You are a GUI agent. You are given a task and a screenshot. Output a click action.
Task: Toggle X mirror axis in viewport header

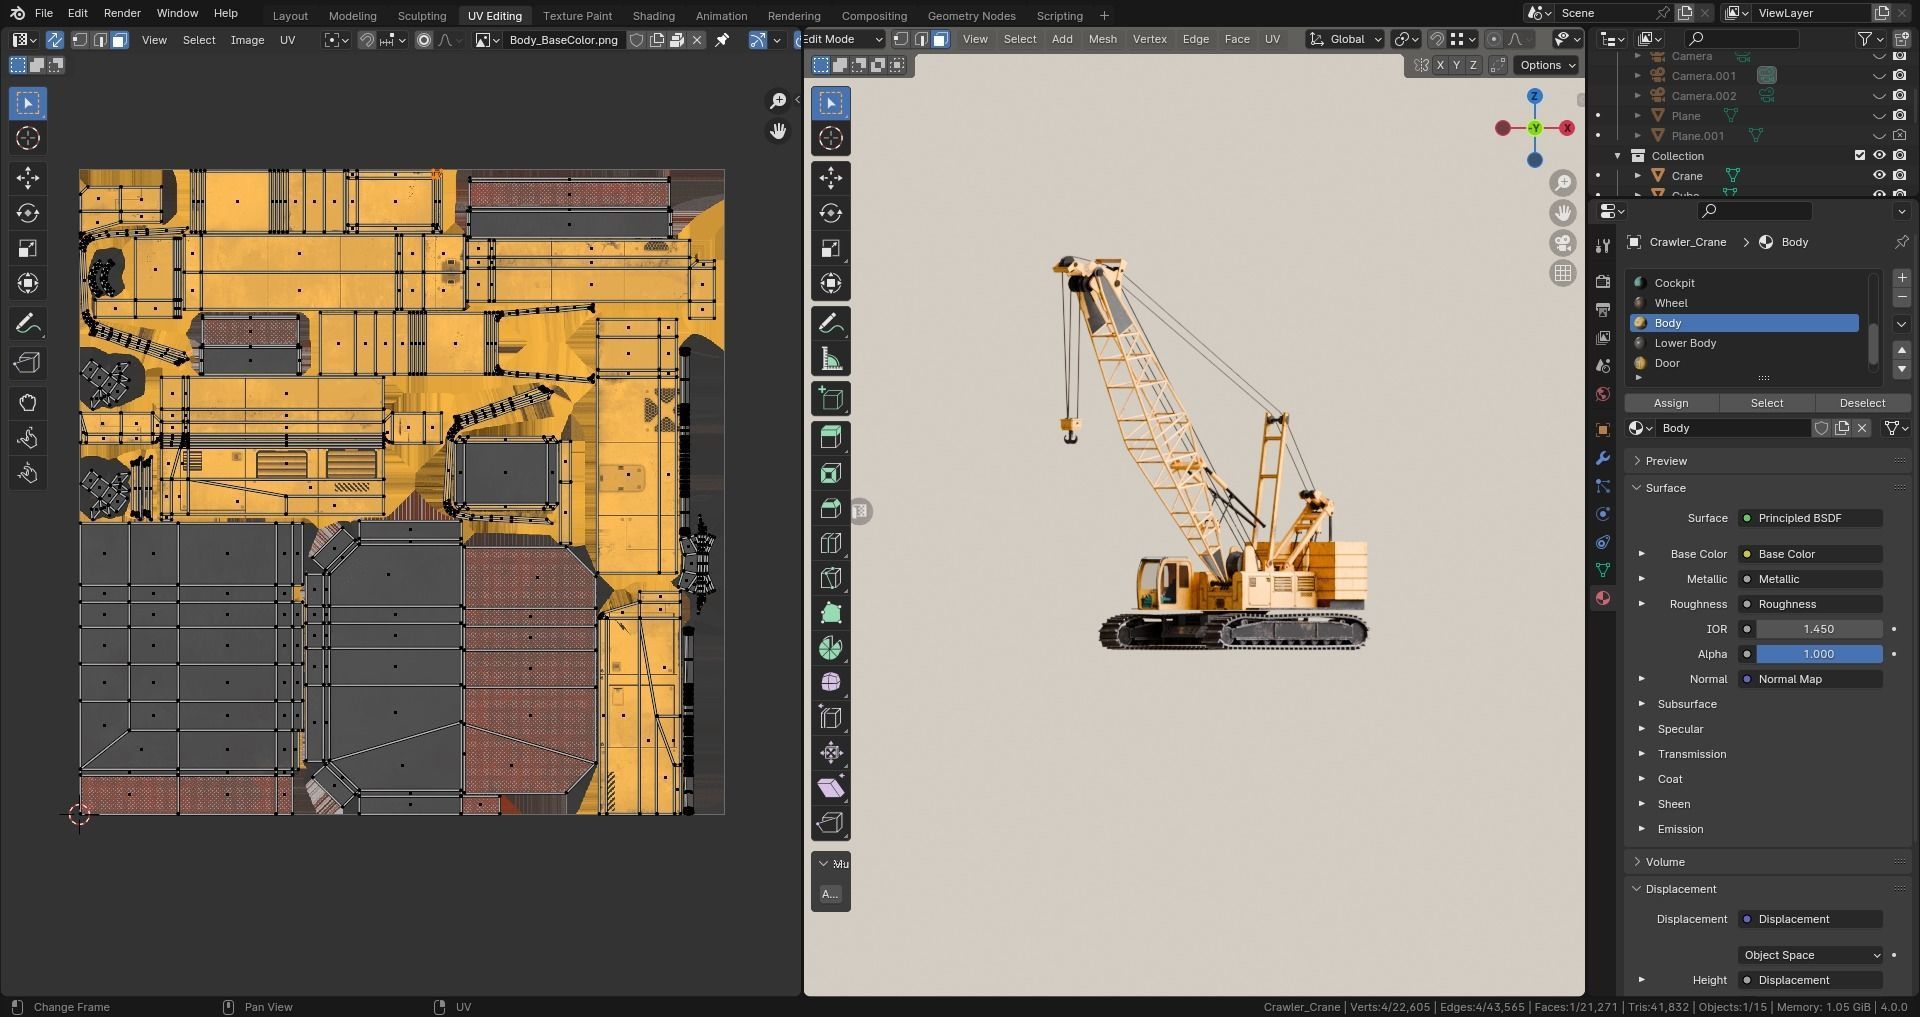1440,65
